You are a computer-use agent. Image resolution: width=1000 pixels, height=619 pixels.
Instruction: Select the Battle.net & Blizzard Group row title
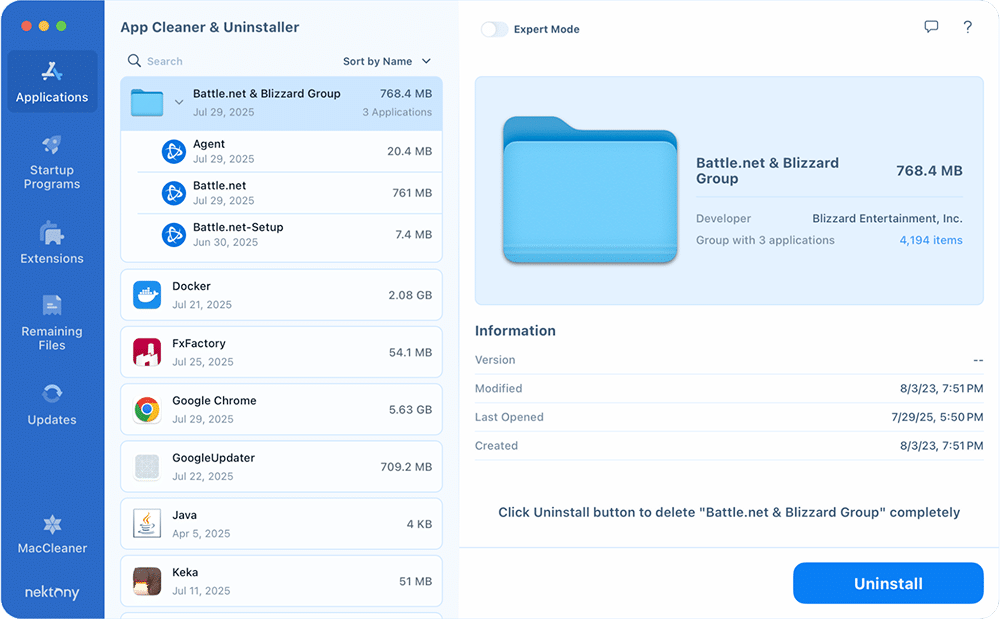[x=267, y=94]
